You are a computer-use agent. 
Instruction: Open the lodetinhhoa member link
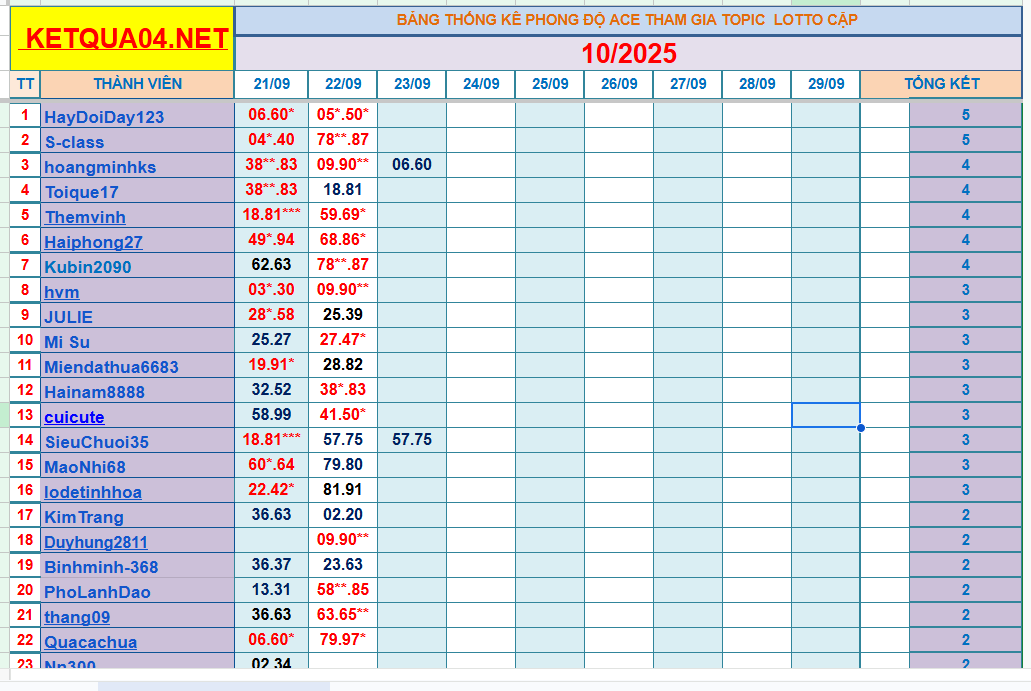(93, 492)
